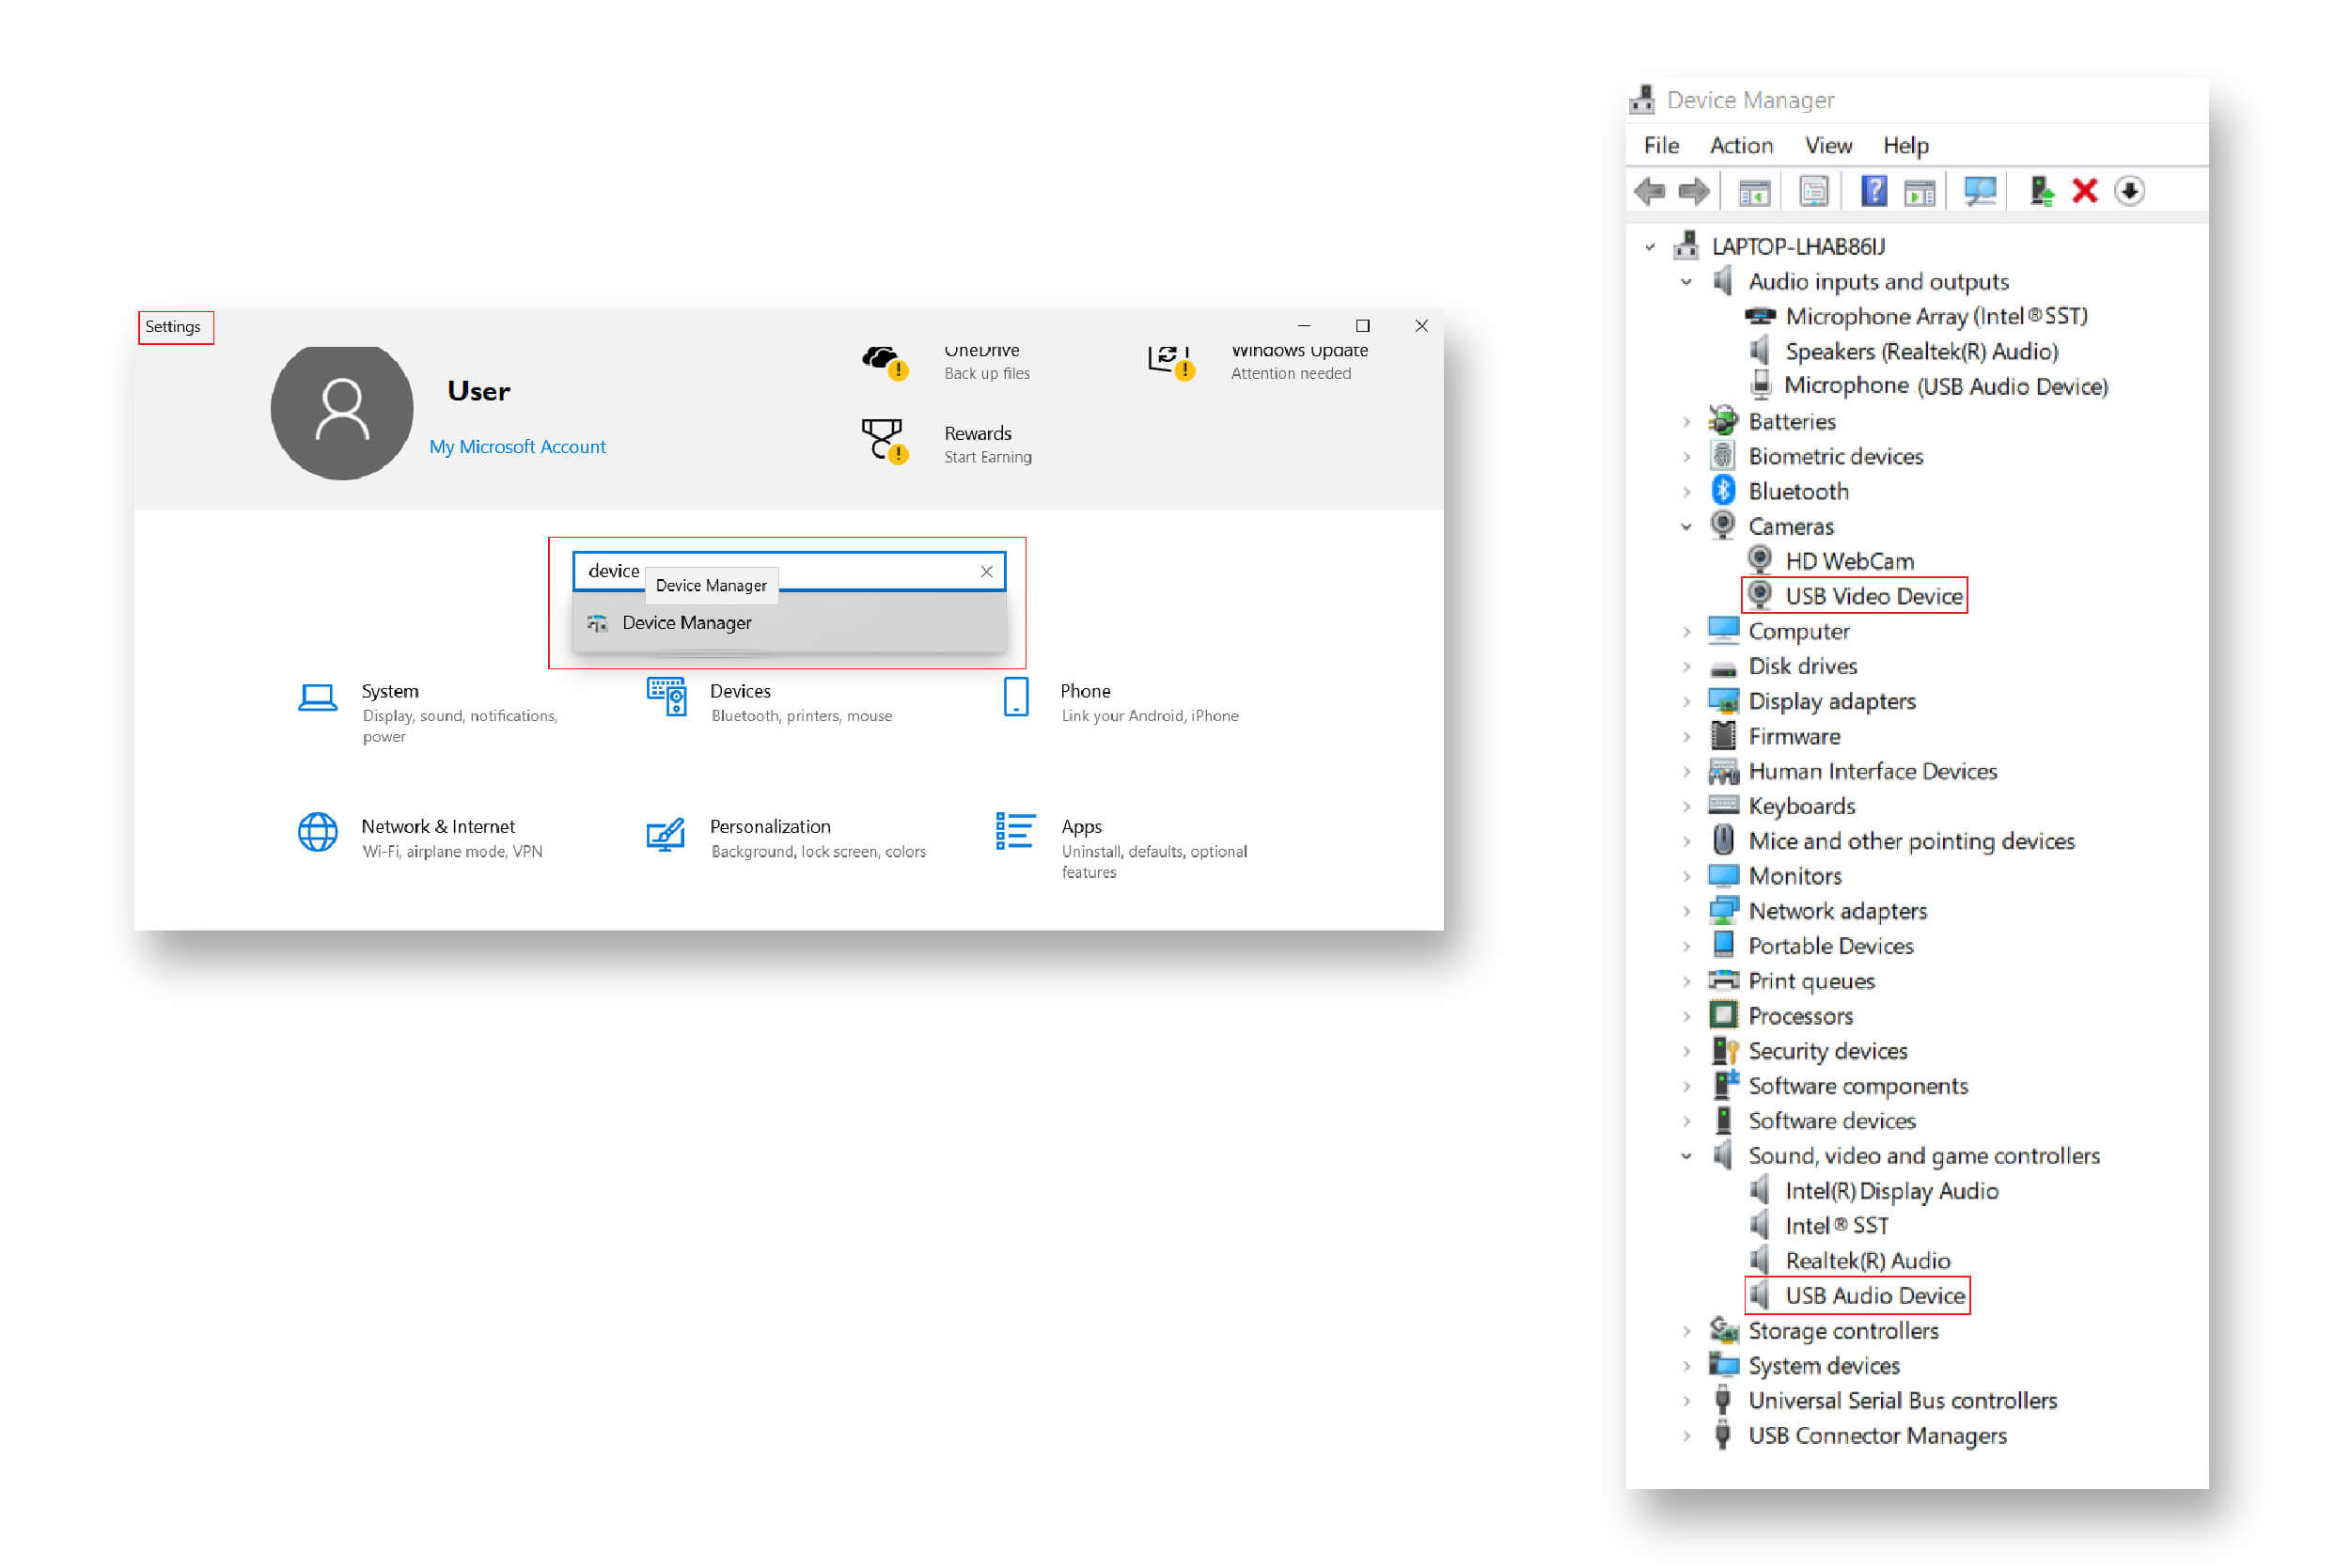Click the Human Interface Devices icon
Screen dimensions: 2351x1568
(1723, 771)
